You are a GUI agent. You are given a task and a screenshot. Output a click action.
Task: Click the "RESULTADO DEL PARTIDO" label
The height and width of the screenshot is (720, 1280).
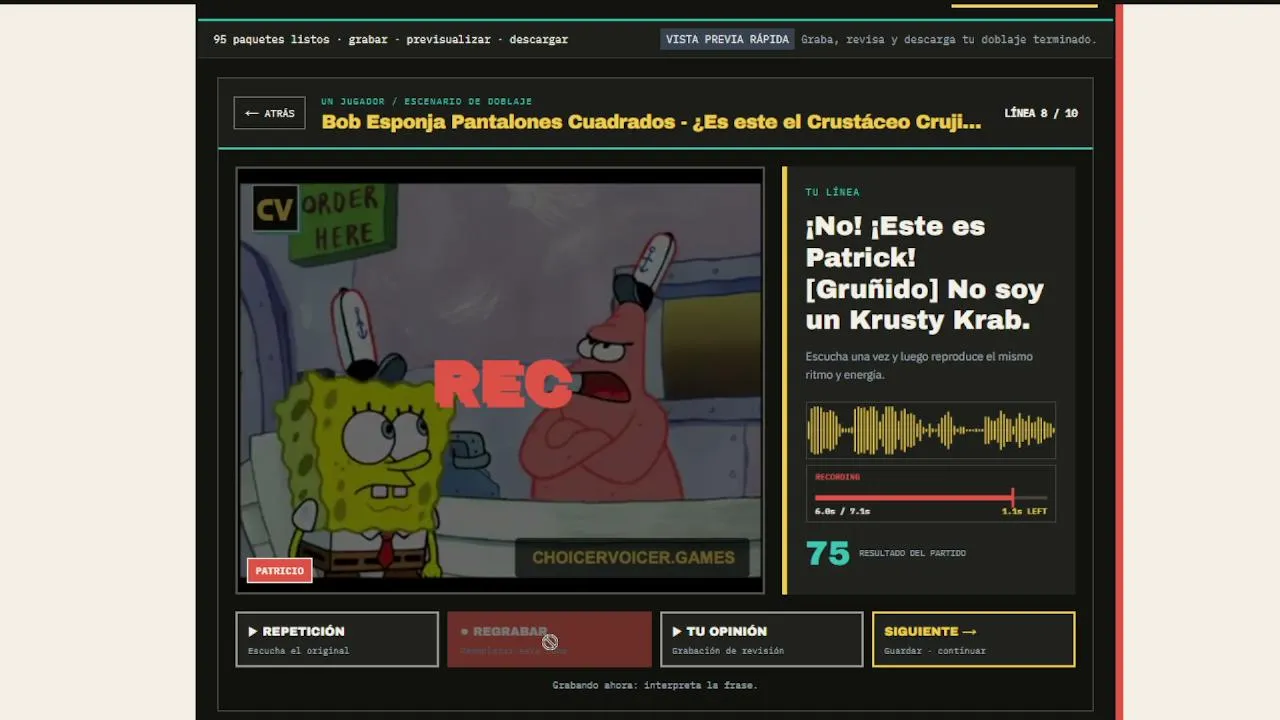[x=912, y=553]
